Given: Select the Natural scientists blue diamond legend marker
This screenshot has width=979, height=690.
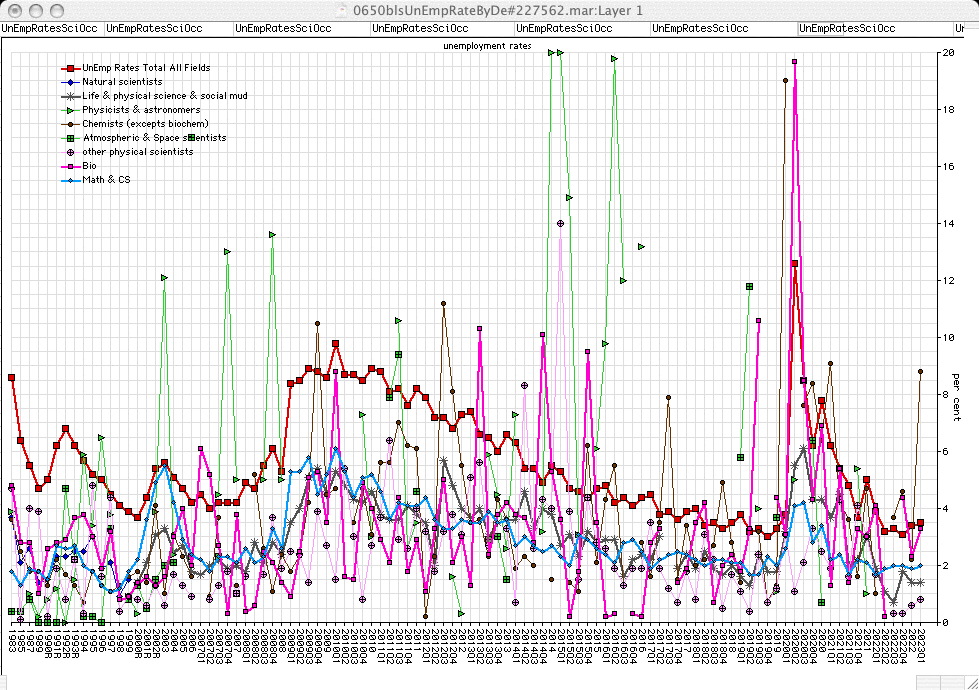Looking at the screenshot, I should (x=70, y=82).
